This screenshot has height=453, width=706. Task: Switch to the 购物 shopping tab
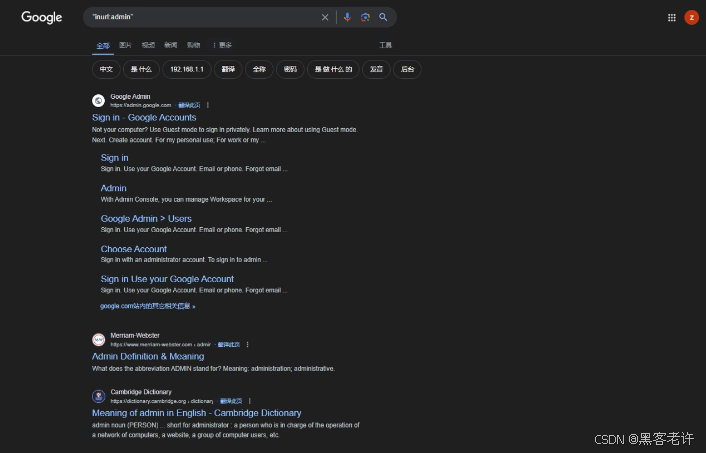point(194,45)
